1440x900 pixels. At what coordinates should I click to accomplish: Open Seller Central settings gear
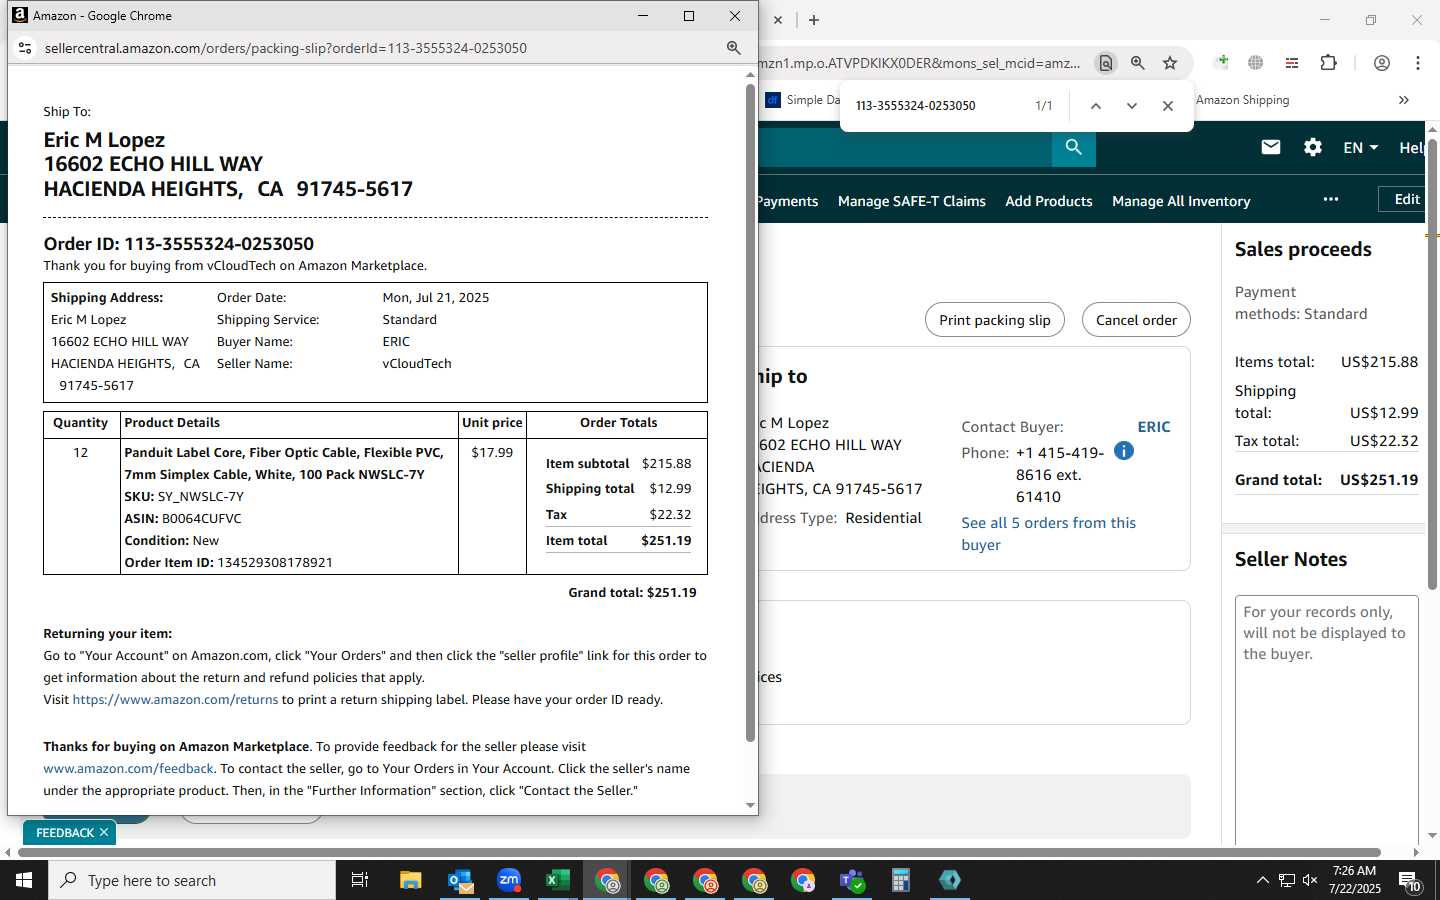1313,147
